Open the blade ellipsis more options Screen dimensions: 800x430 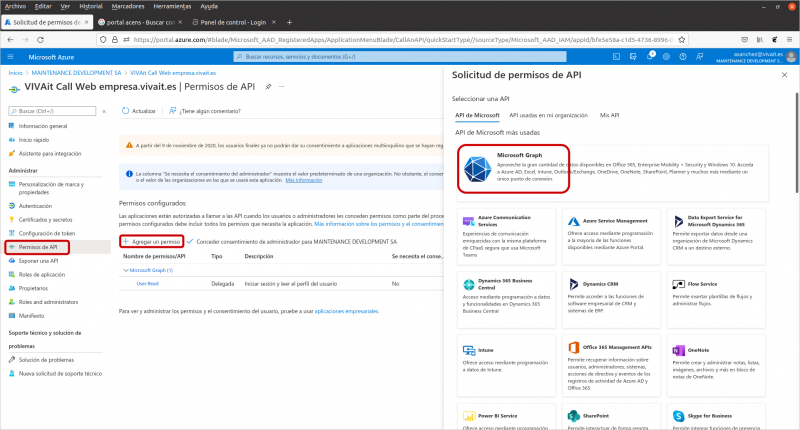[x=282, y=87]
